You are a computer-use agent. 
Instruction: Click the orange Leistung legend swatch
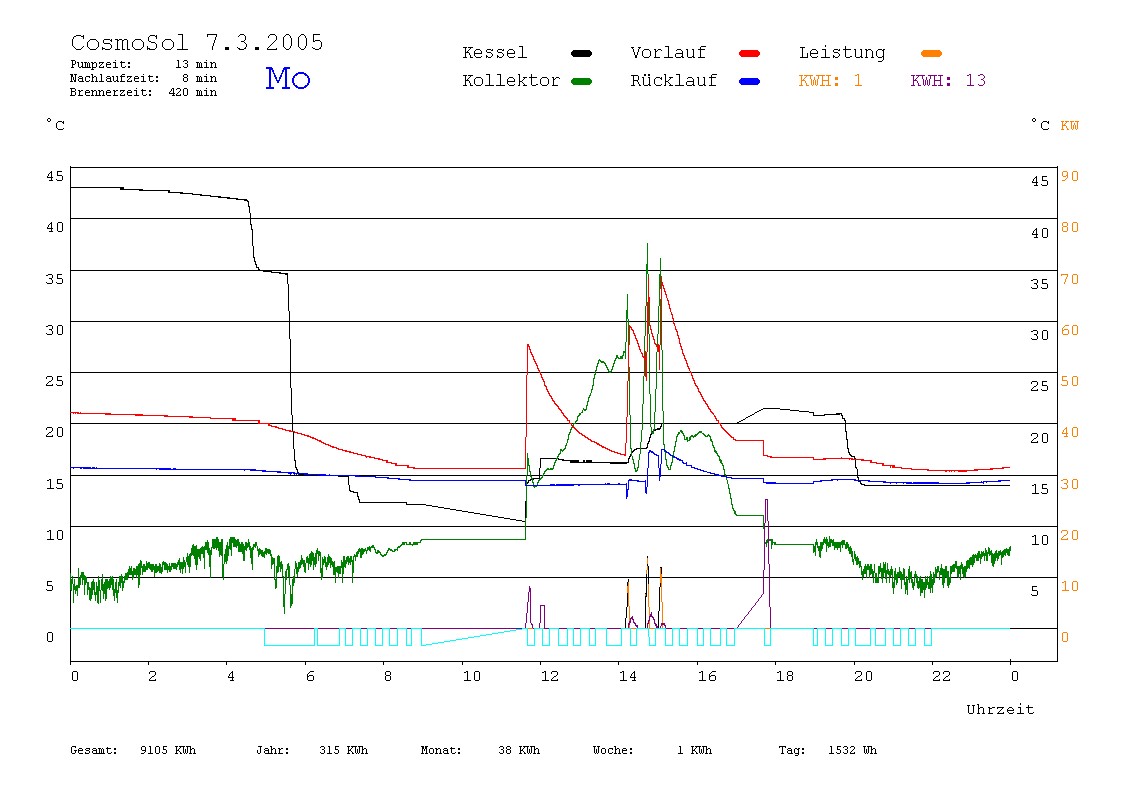(931, 53)
